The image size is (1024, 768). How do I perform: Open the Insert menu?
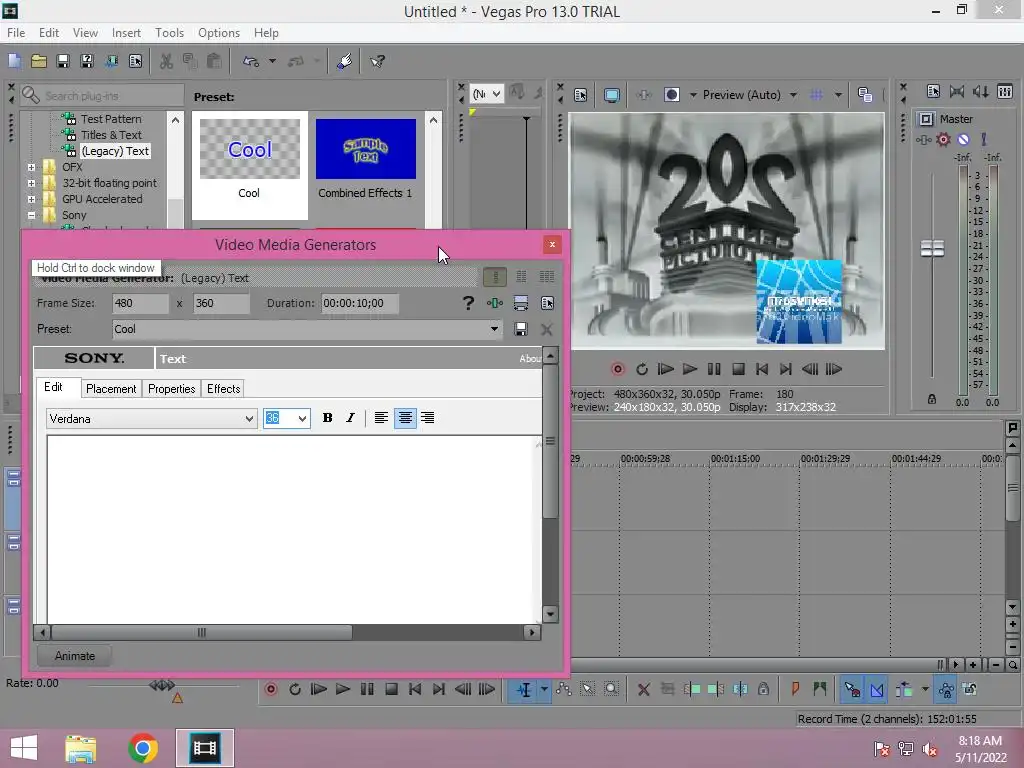coord(126,33)
